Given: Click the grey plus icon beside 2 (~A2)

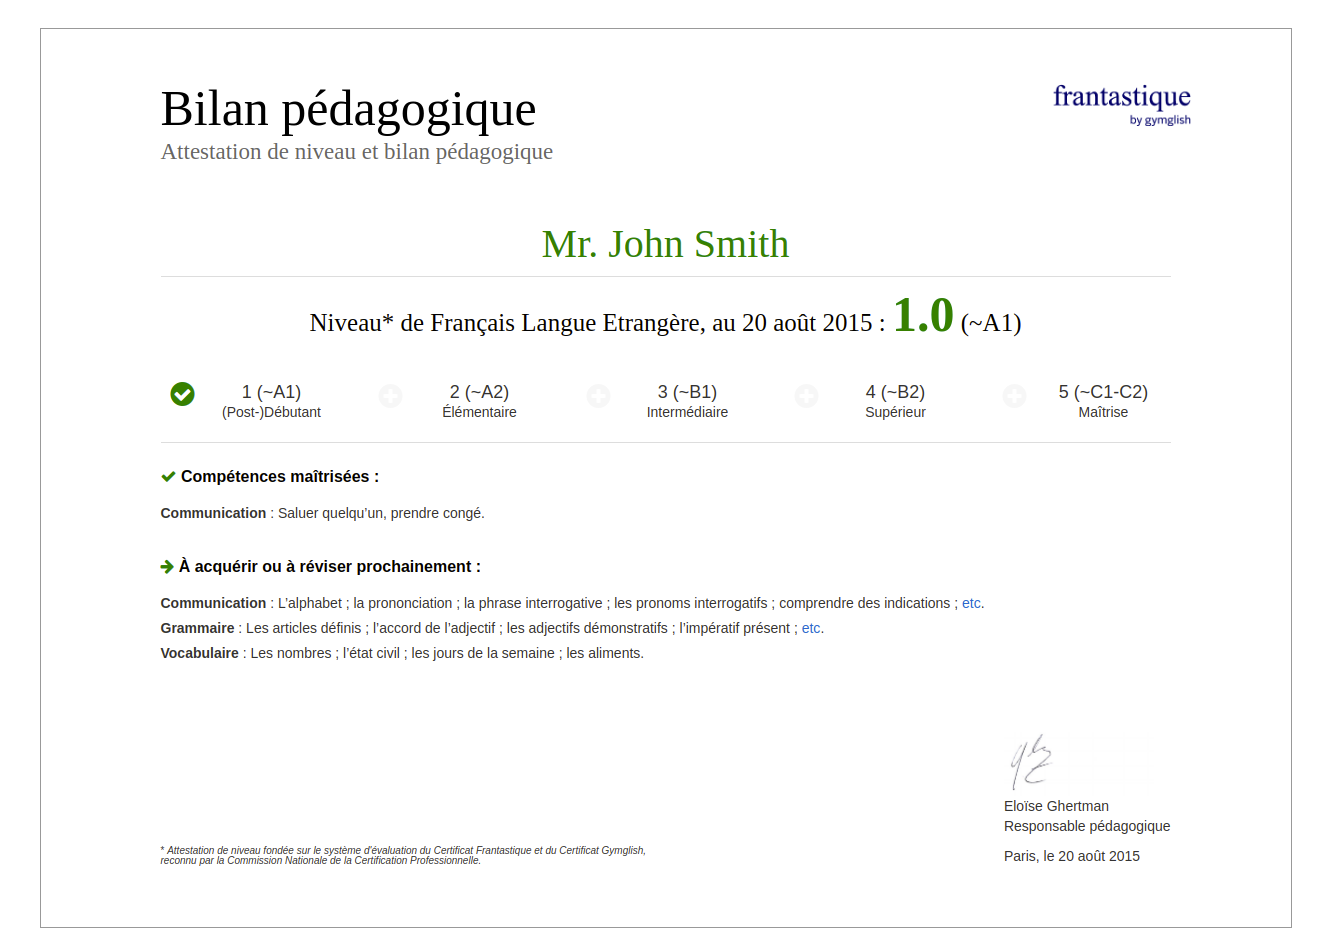Looking at the screenshot, I should point(390,396).
